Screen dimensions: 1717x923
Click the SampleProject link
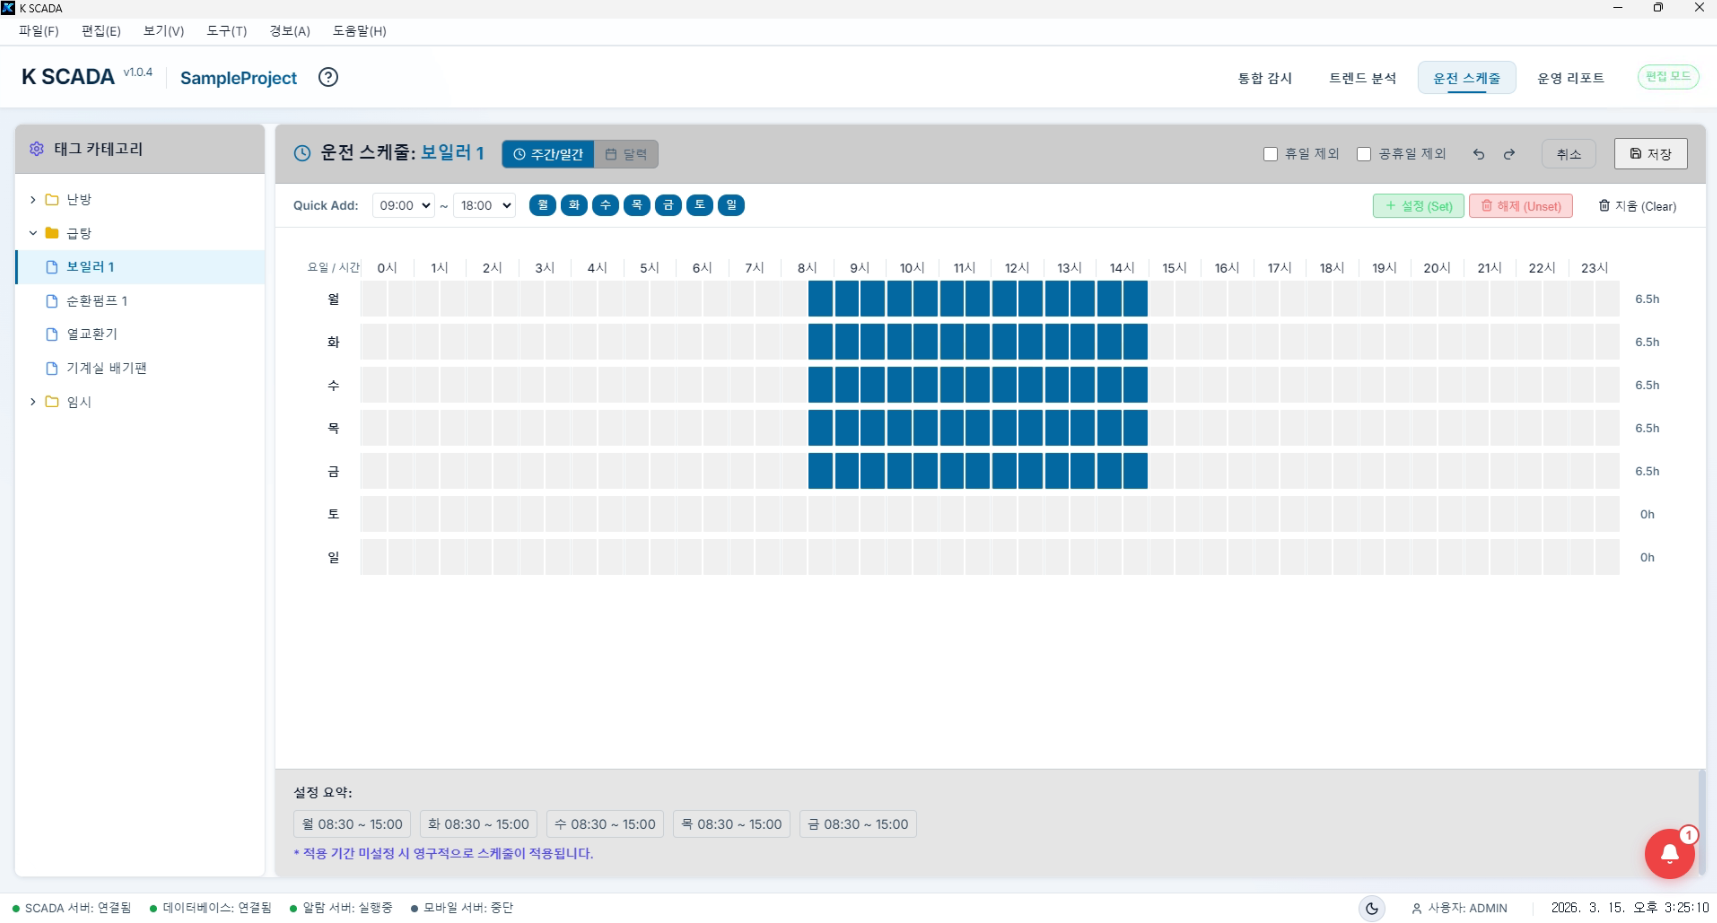(238, 78)
